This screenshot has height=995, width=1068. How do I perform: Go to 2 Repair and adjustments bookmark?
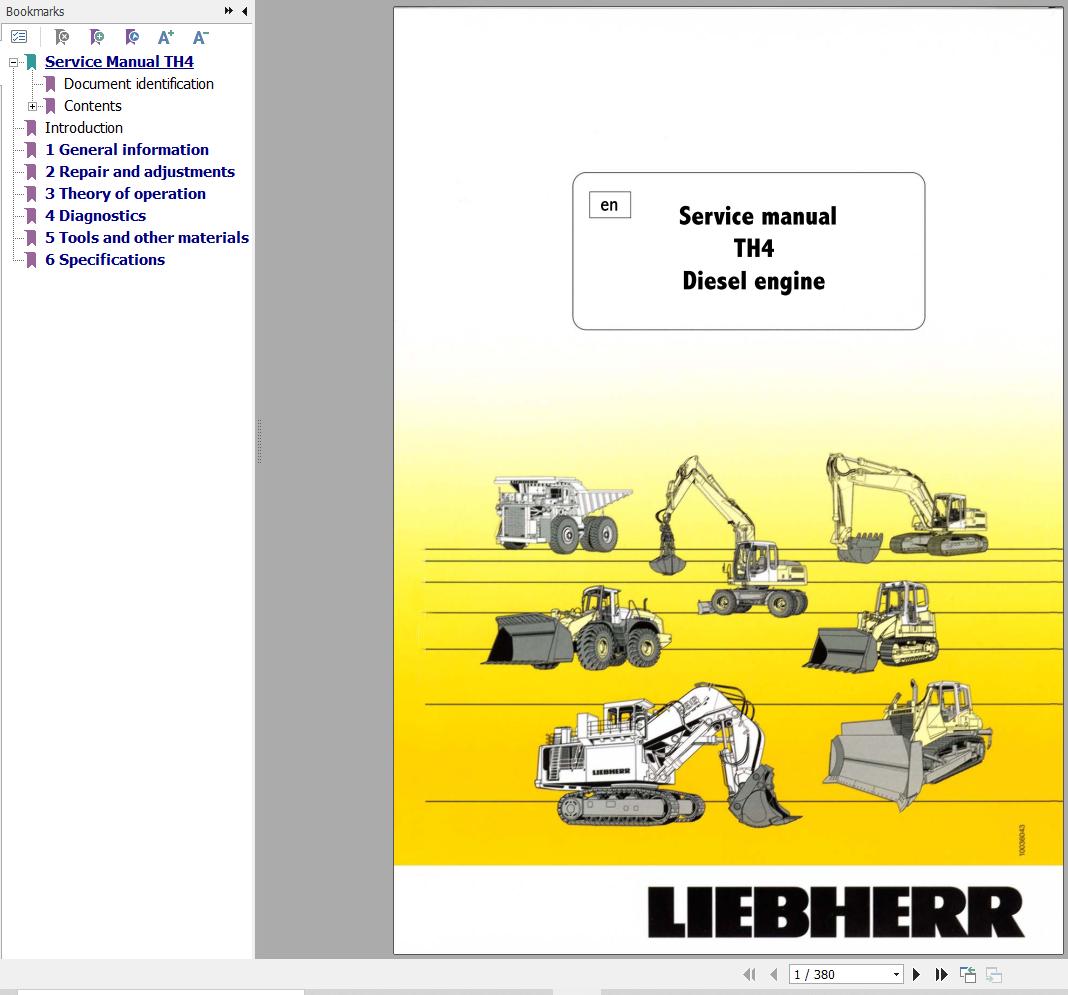(x=140, y=171)
